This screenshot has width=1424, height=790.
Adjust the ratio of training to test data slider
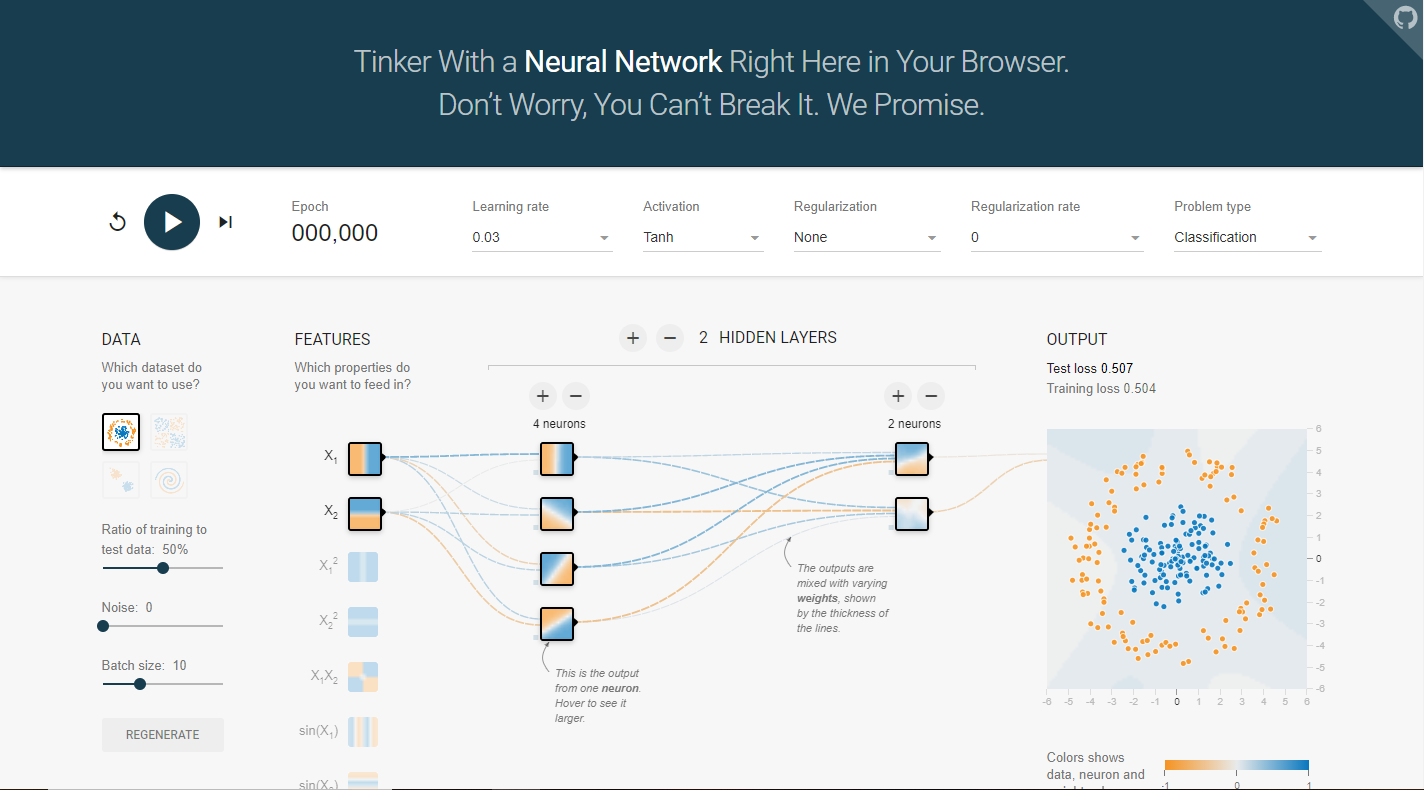click(163, 568)
